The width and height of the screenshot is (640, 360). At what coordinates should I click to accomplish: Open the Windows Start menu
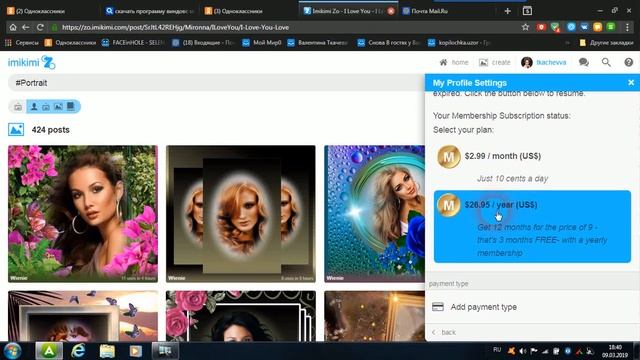click(13, 351)
